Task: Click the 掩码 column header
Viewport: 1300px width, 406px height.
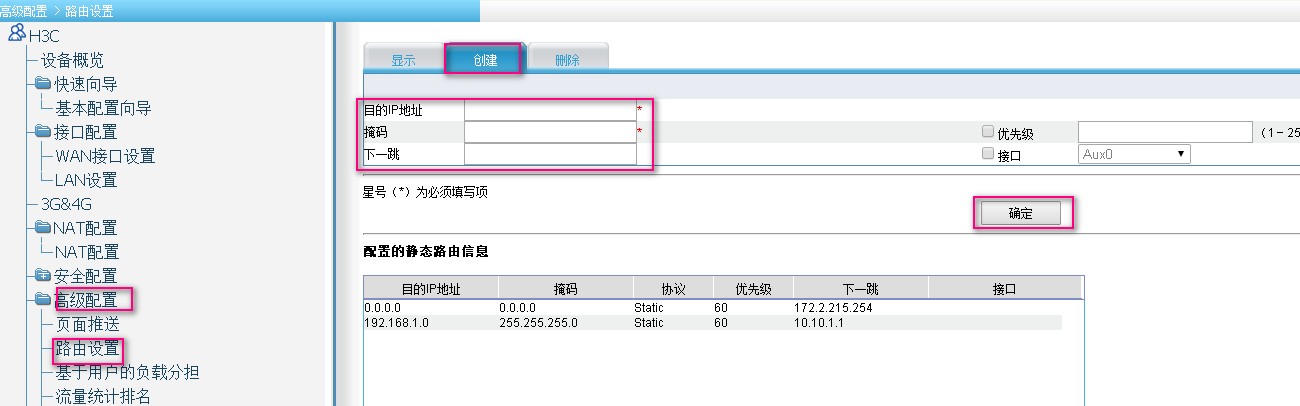Action: point(565,288)
